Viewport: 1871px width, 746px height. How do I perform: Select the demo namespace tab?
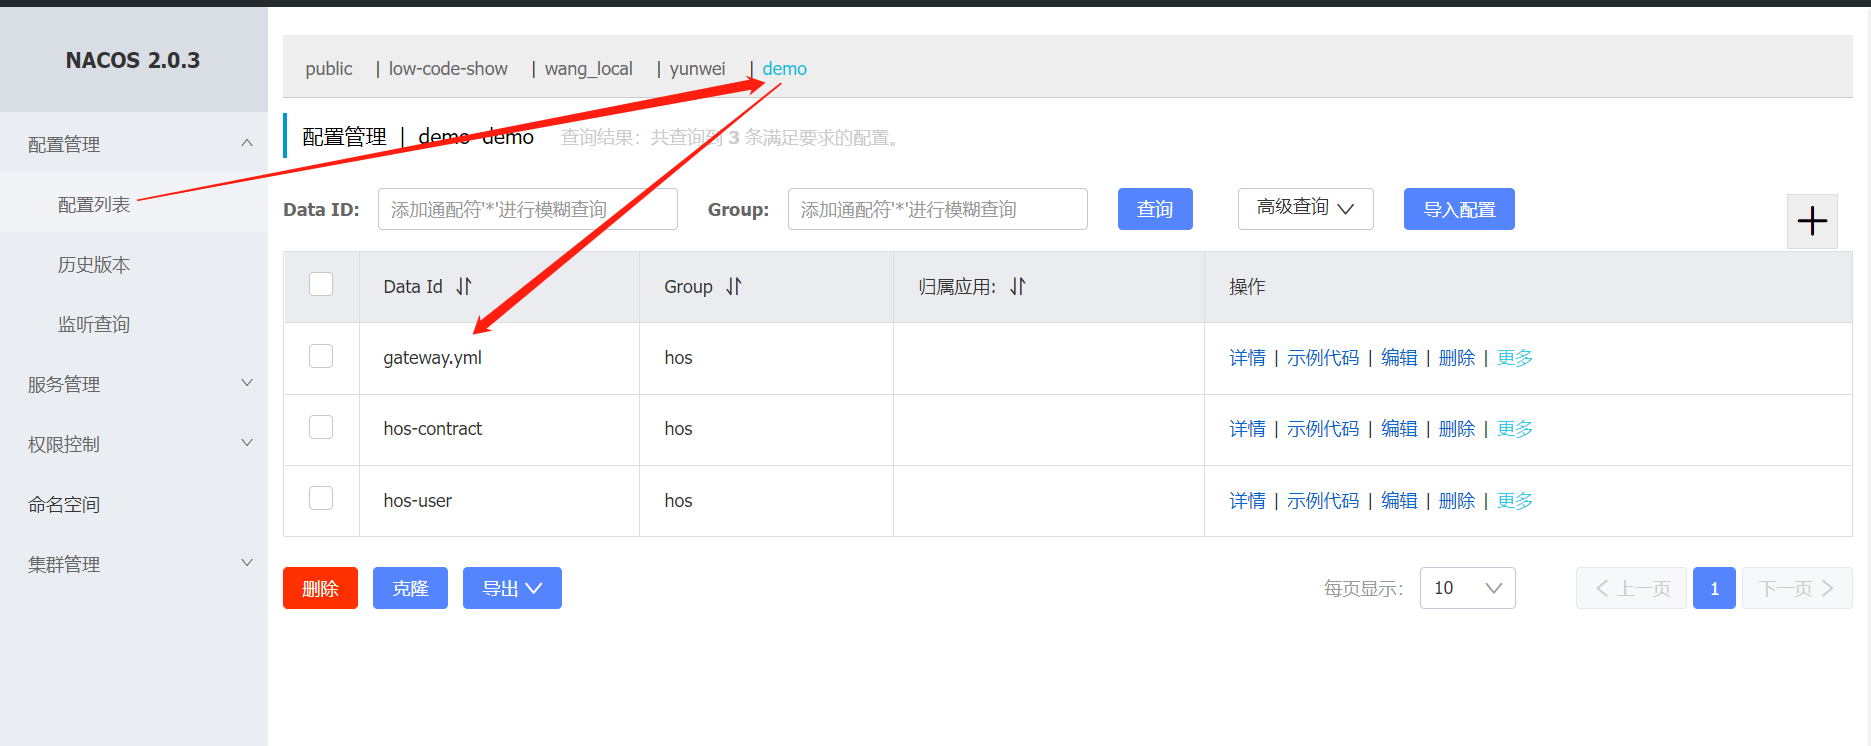pyautogui.click(x=784, y=69)
